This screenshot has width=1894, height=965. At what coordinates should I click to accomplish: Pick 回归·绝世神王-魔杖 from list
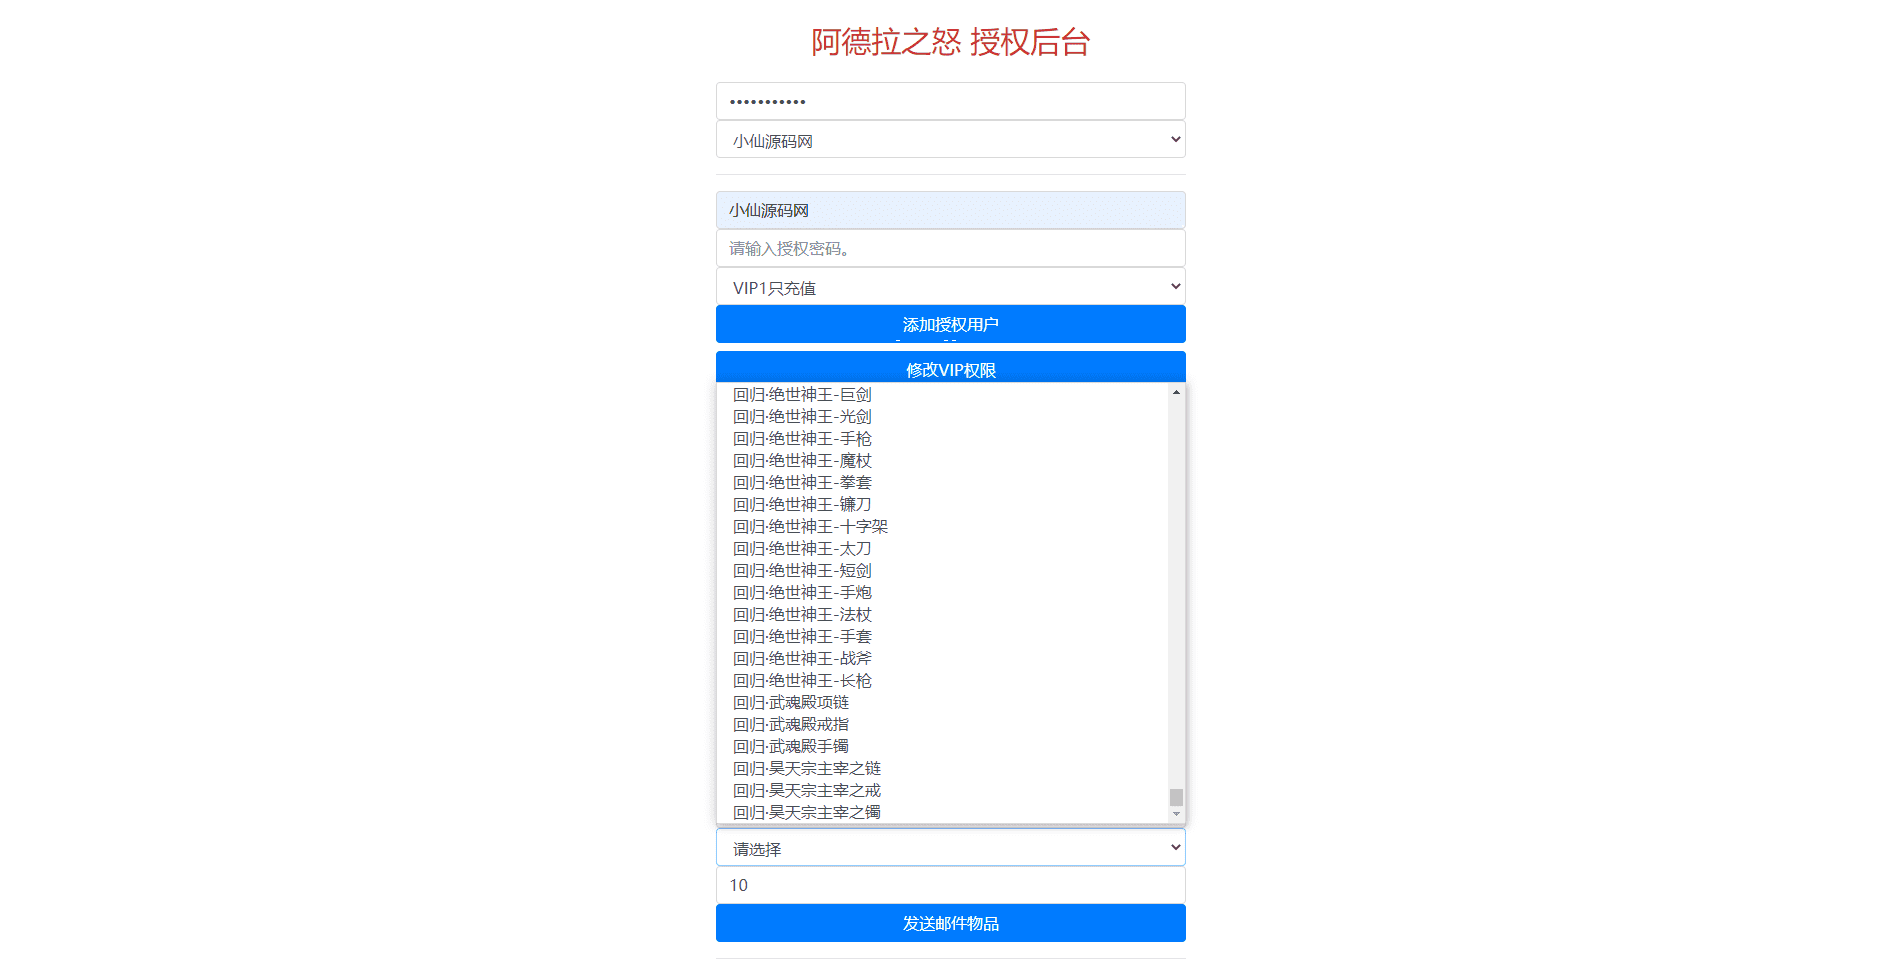942,461
